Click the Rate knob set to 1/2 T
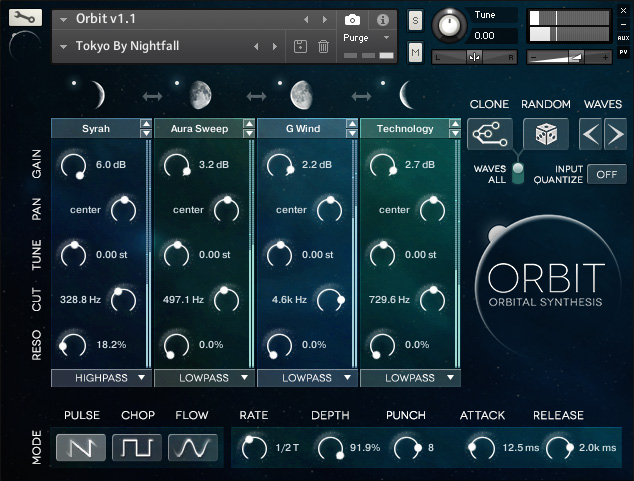634x481 pixels. (254, 447)
